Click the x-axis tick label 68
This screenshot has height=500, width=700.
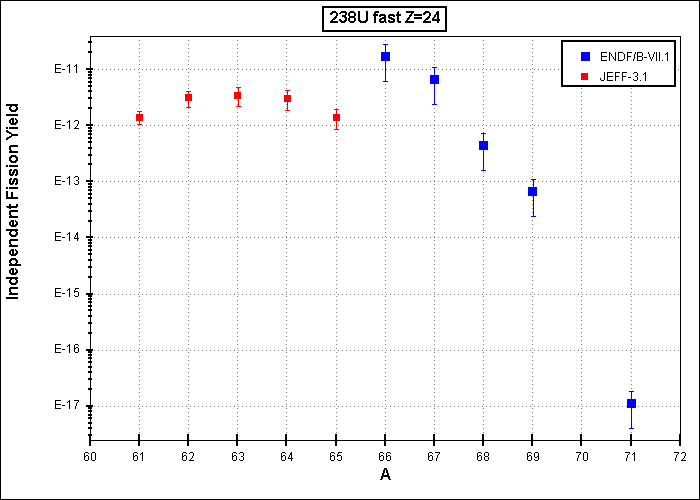(483, 457)
